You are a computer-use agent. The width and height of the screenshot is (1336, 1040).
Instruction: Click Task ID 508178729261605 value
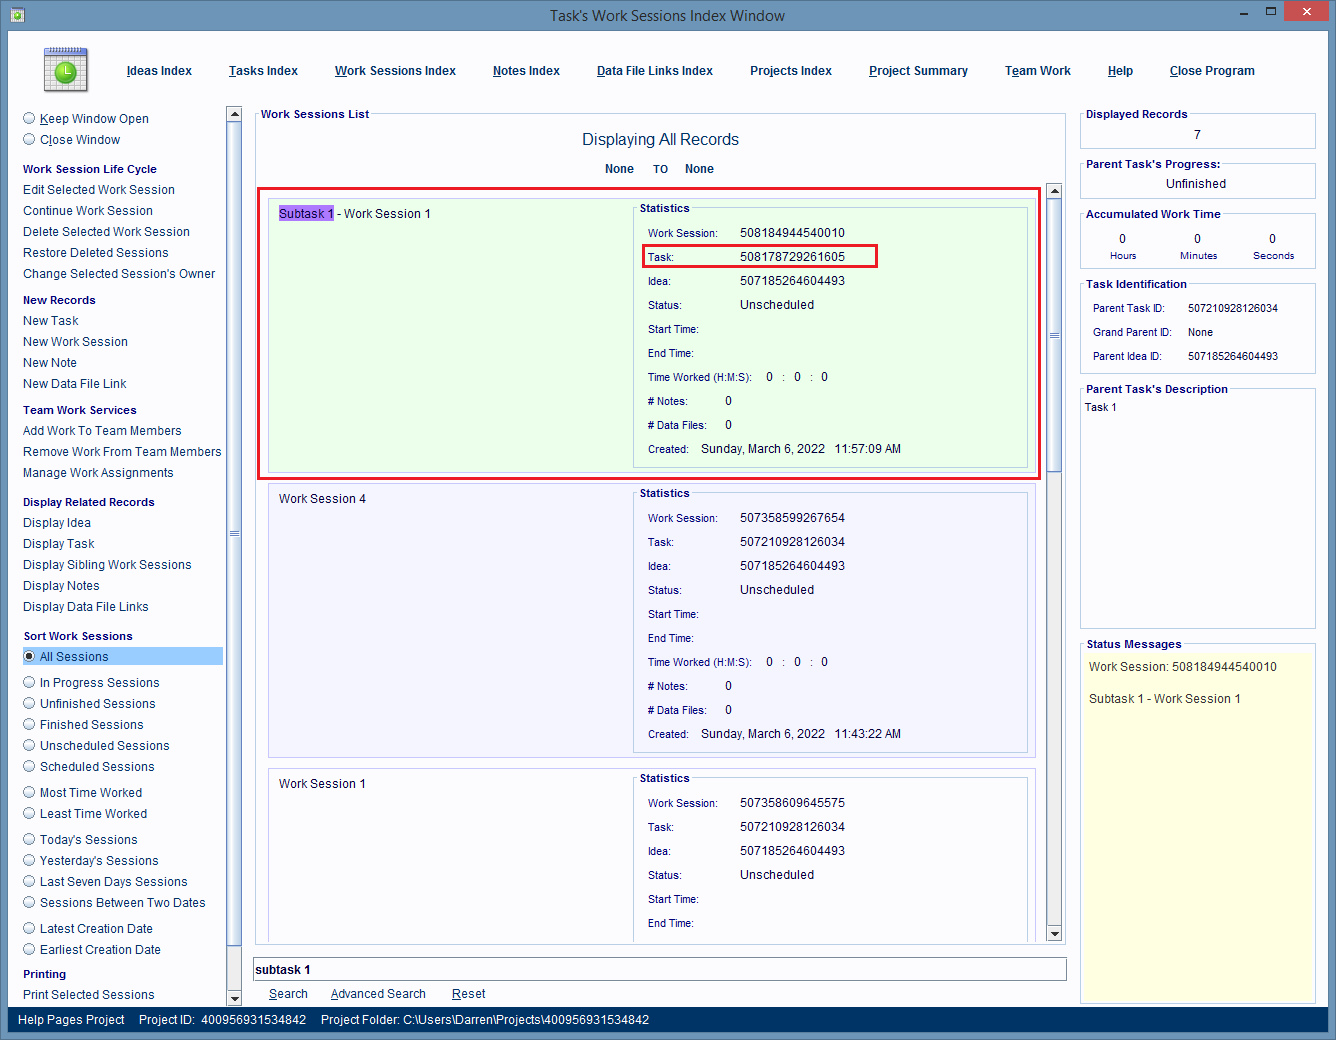[792, 257]
